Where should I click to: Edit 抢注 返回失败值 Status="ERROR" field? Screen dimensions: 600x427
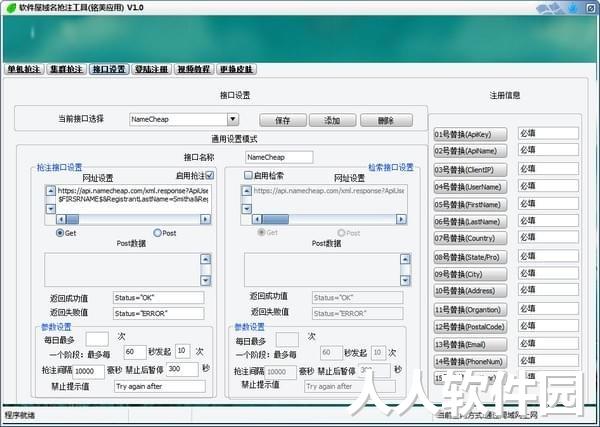(x=158, y=313)
